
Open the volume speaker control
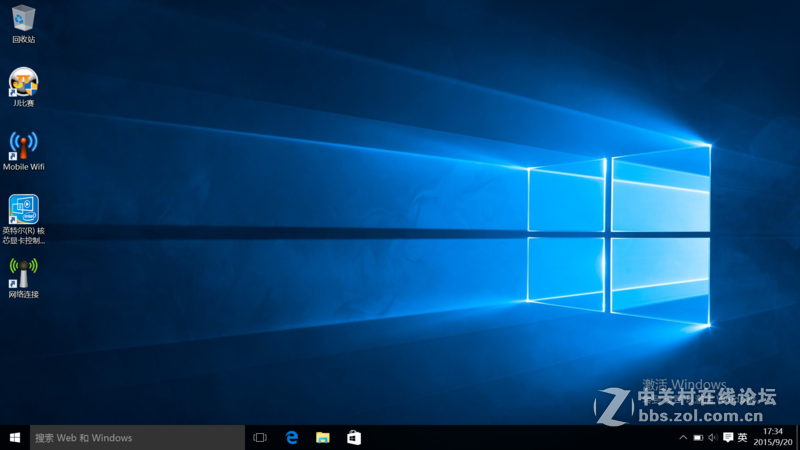tap(712, 438)
